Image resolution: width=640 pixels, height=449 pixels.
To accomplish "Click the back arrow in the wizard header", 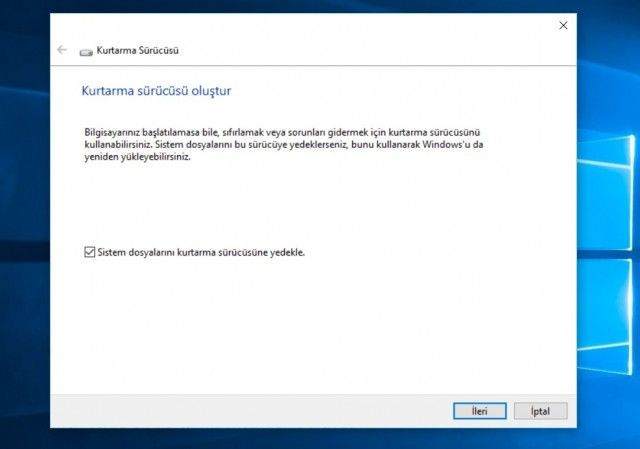I will (x=62, y=49).
